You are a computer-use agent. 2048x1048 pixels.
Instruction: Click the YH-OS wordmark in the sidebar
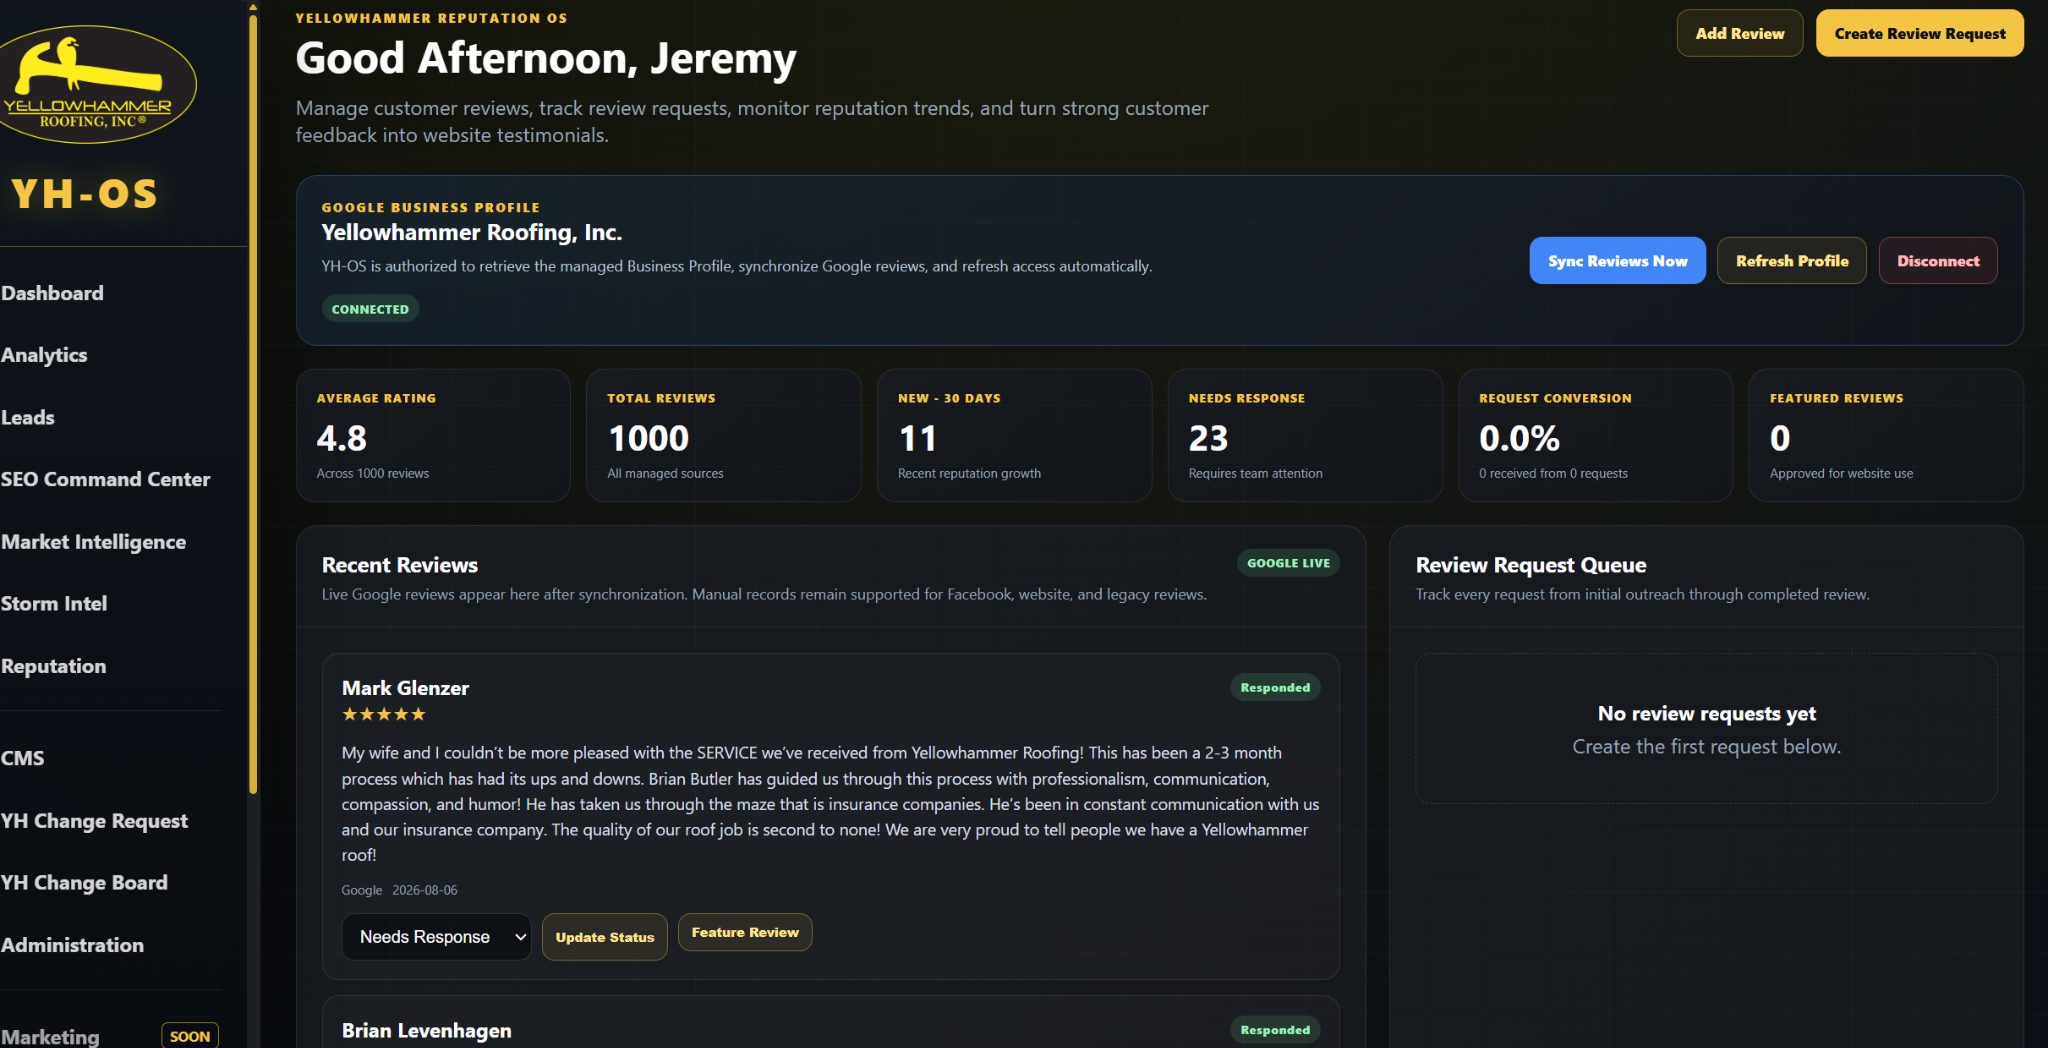point(85,193)
